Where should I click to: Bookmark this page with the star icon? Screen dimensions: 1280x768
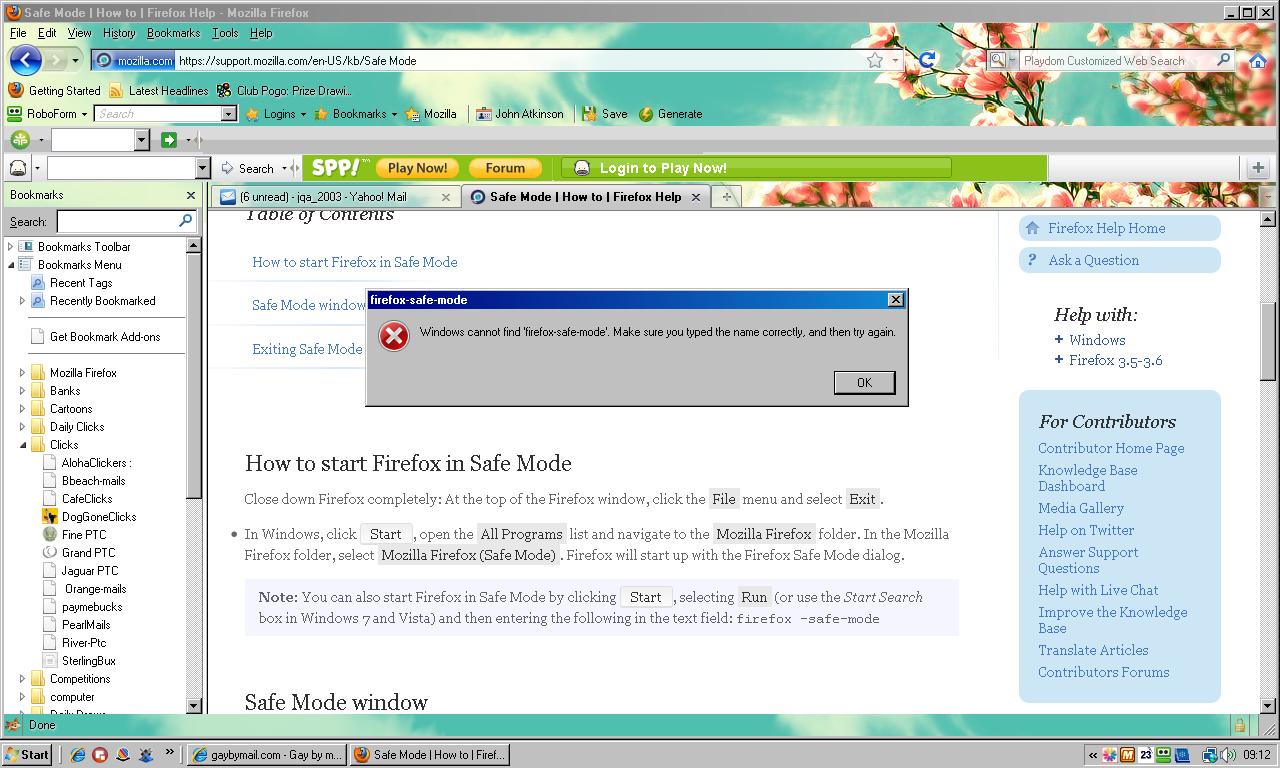tap(875, 60)
